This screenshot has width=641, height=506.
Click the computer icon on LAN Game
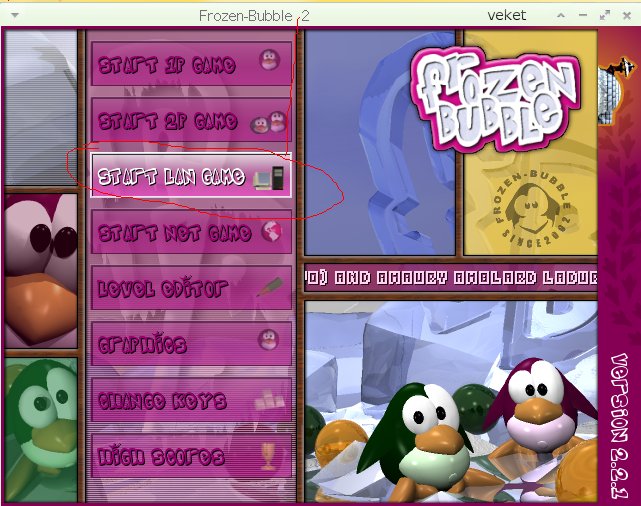tap(268, 178)
